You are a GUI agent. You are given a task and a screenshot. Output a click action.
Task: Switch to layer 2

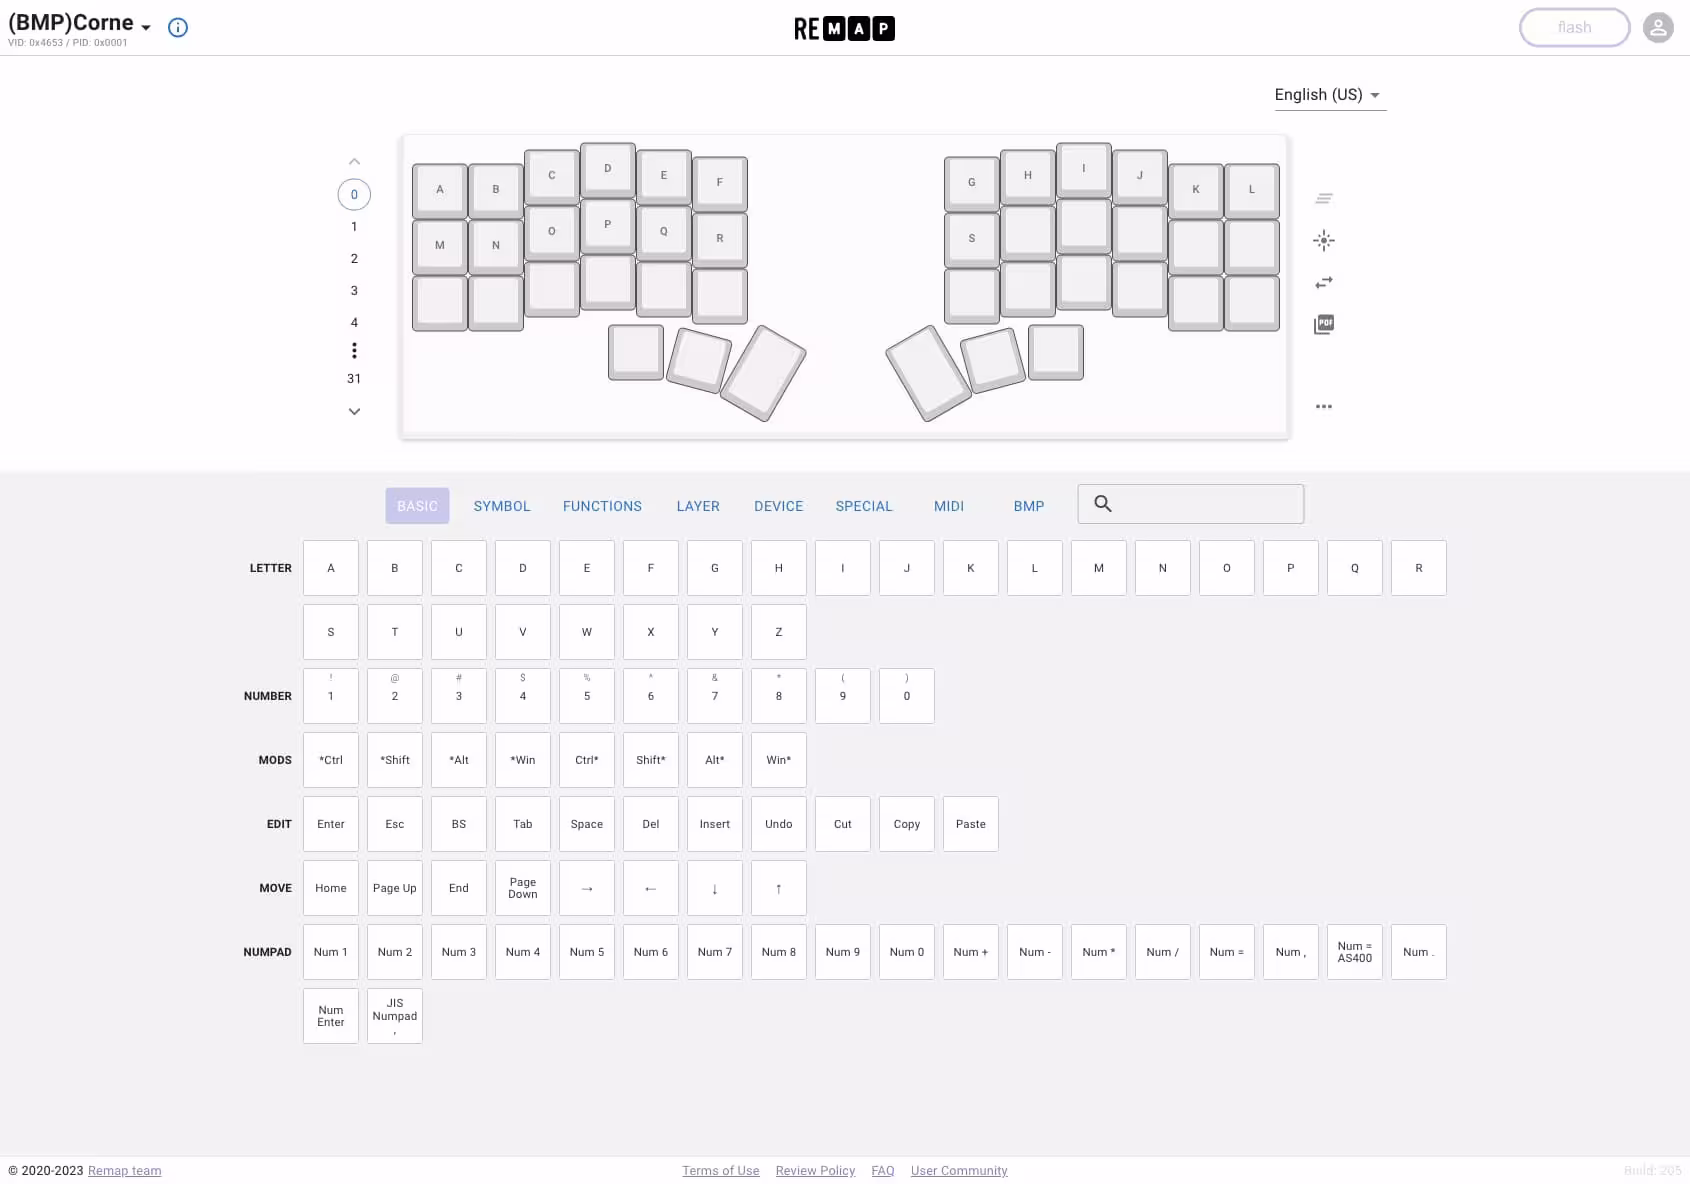[x=354, y=258]
